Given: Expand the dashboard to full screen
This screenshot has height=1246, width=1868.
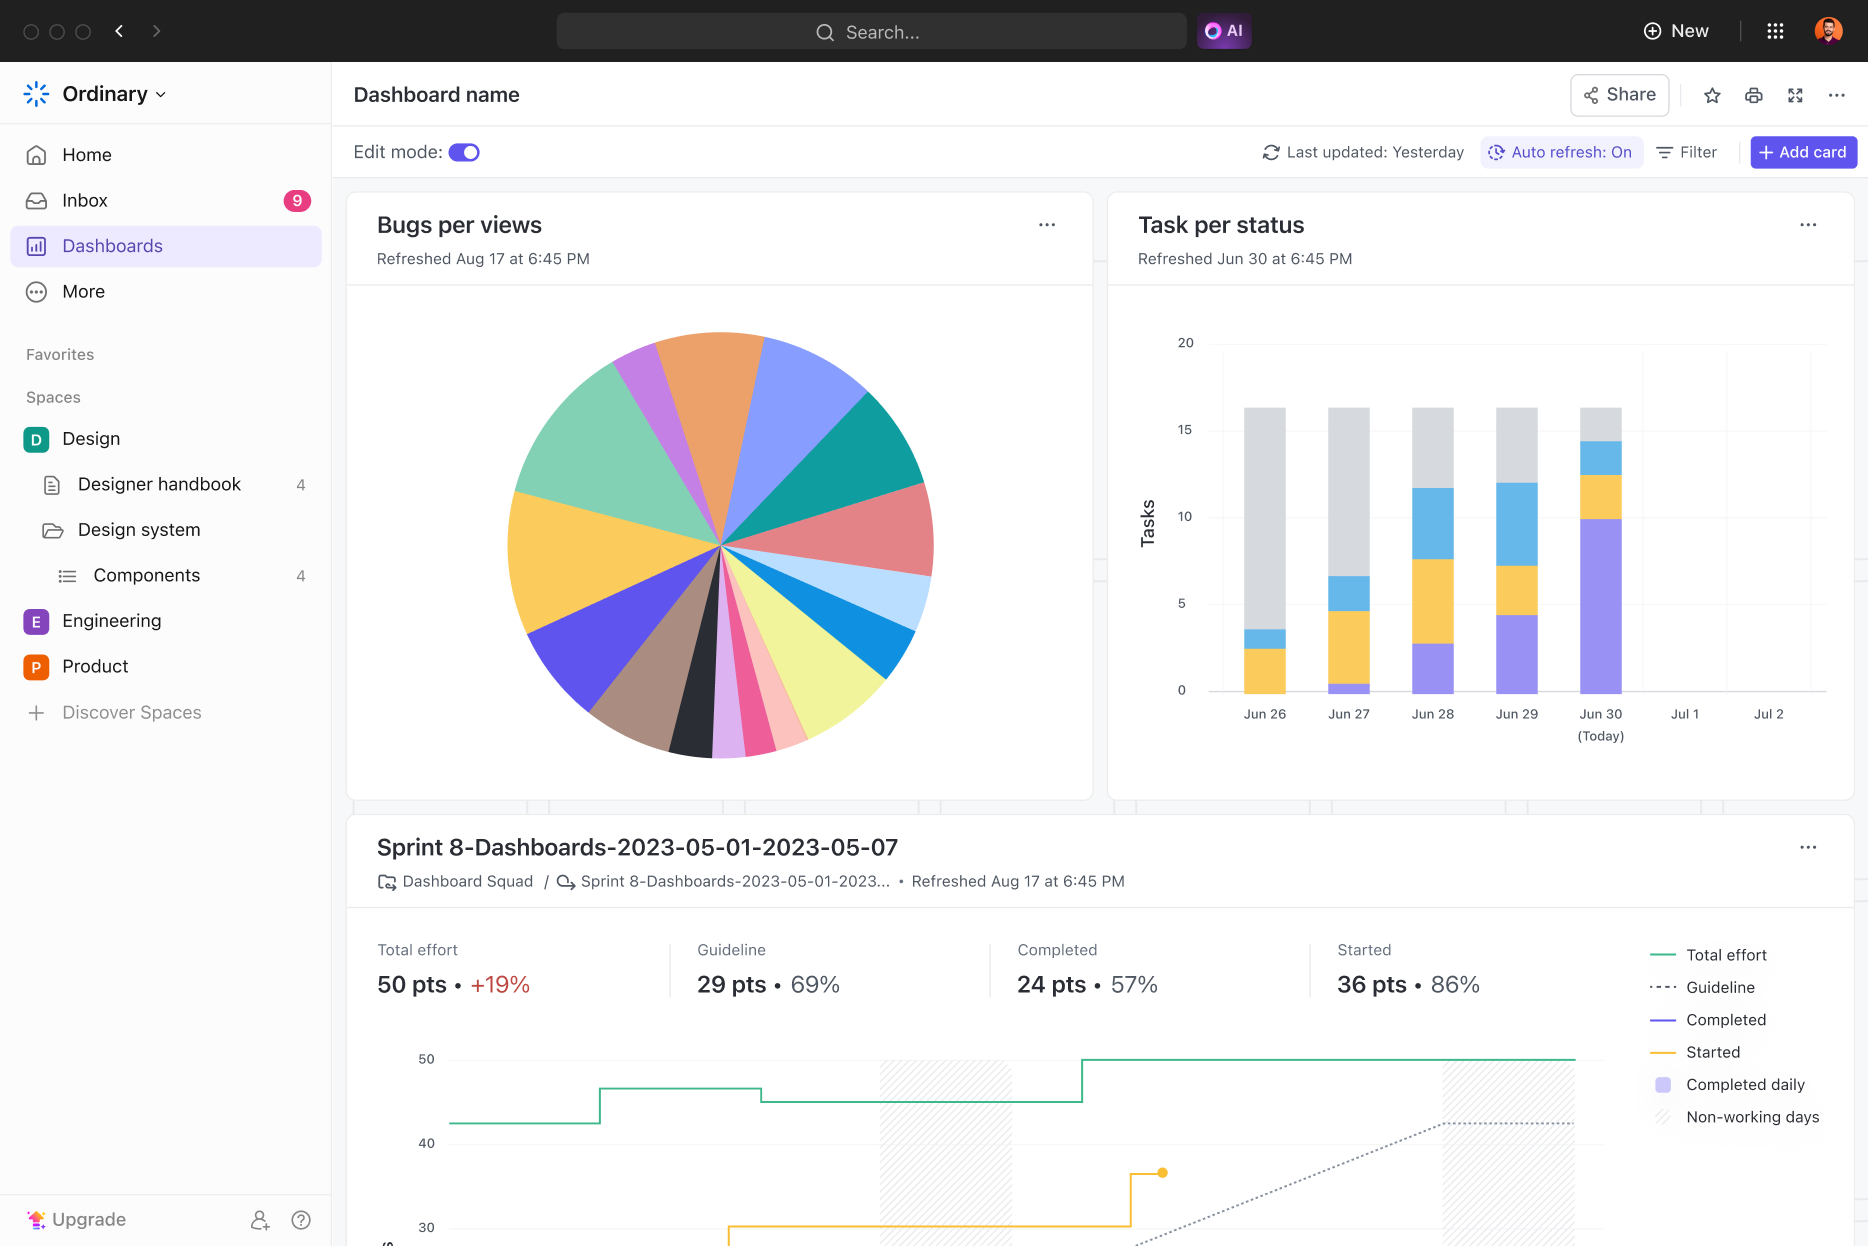Looking at the screenshot, I should pos(1795,95).
